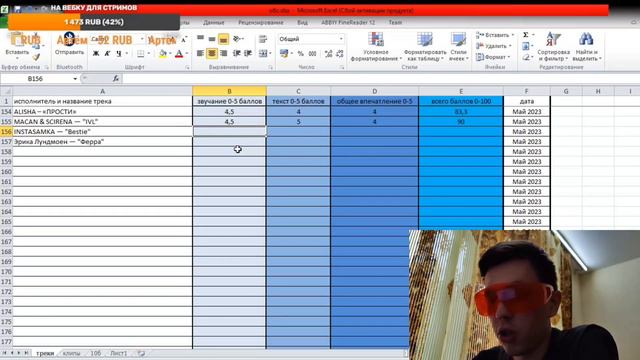Toggle center horizontal alignment

tap(212, 53)
